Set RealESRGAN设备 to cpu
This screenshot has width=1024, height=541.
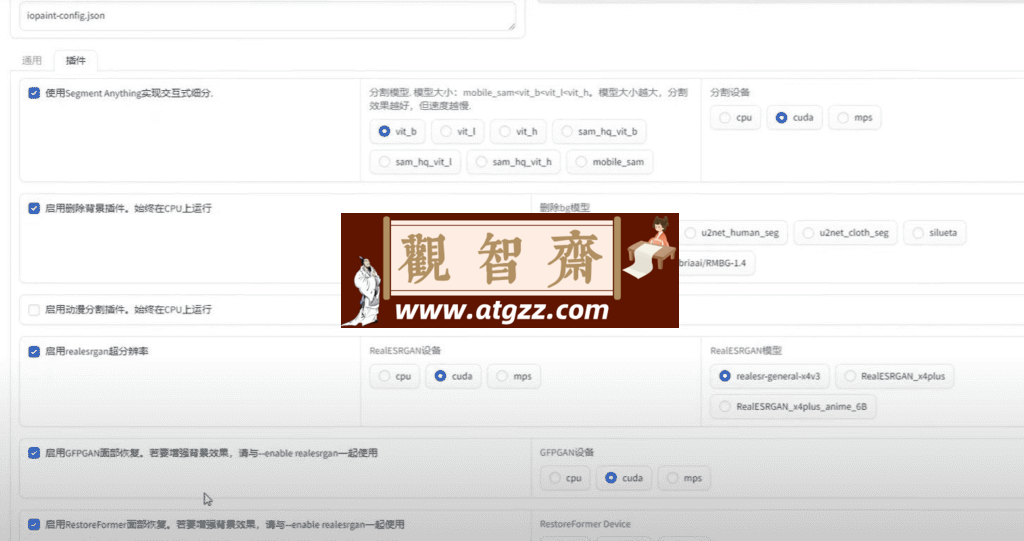click(x=395, y=376)
